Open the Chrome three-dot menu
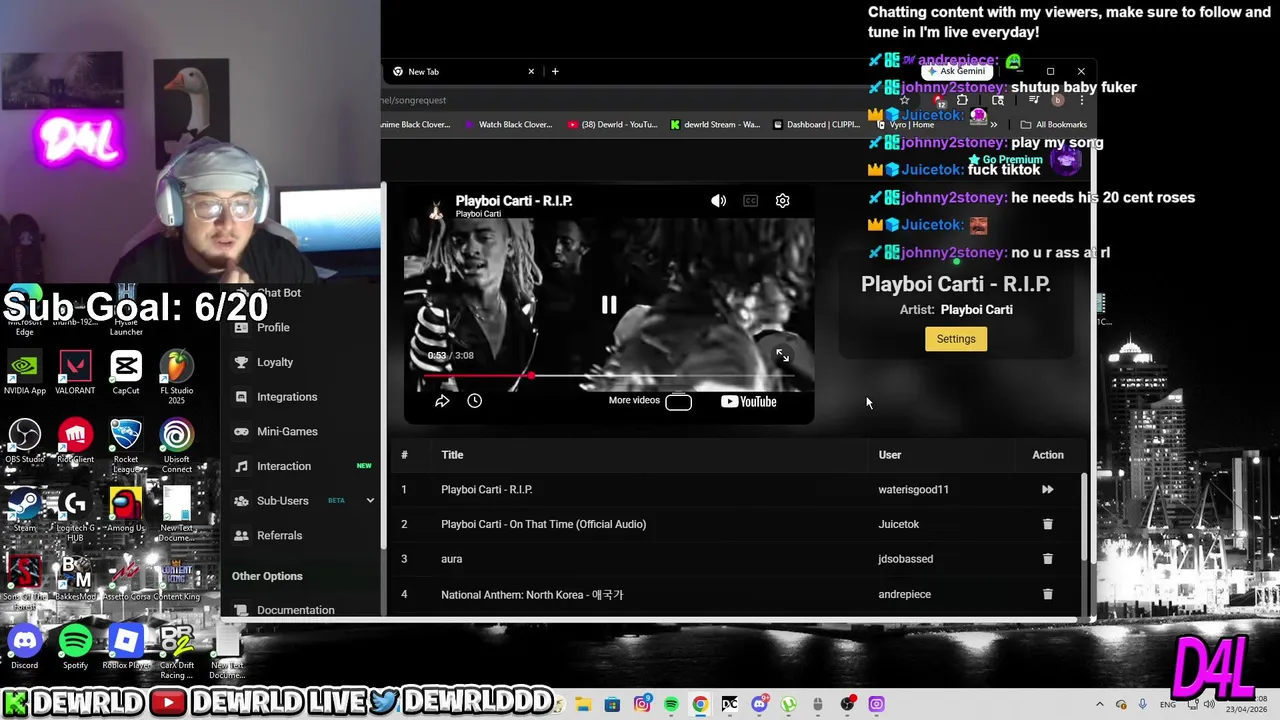 tap(1081, 100)
